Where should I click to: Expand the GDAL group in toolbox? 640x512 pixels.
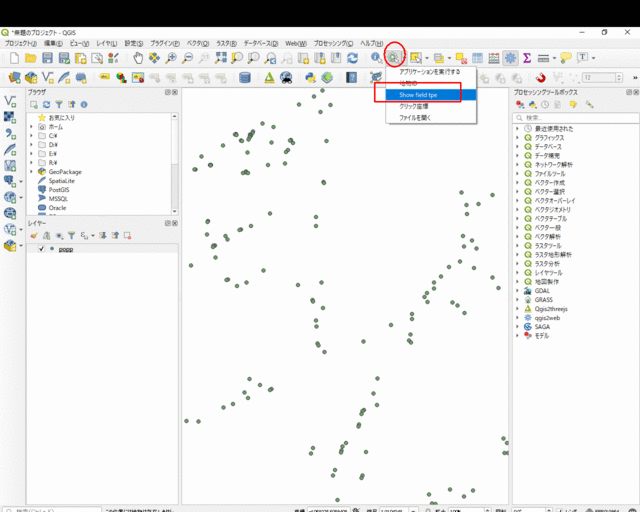pos(517,291)
